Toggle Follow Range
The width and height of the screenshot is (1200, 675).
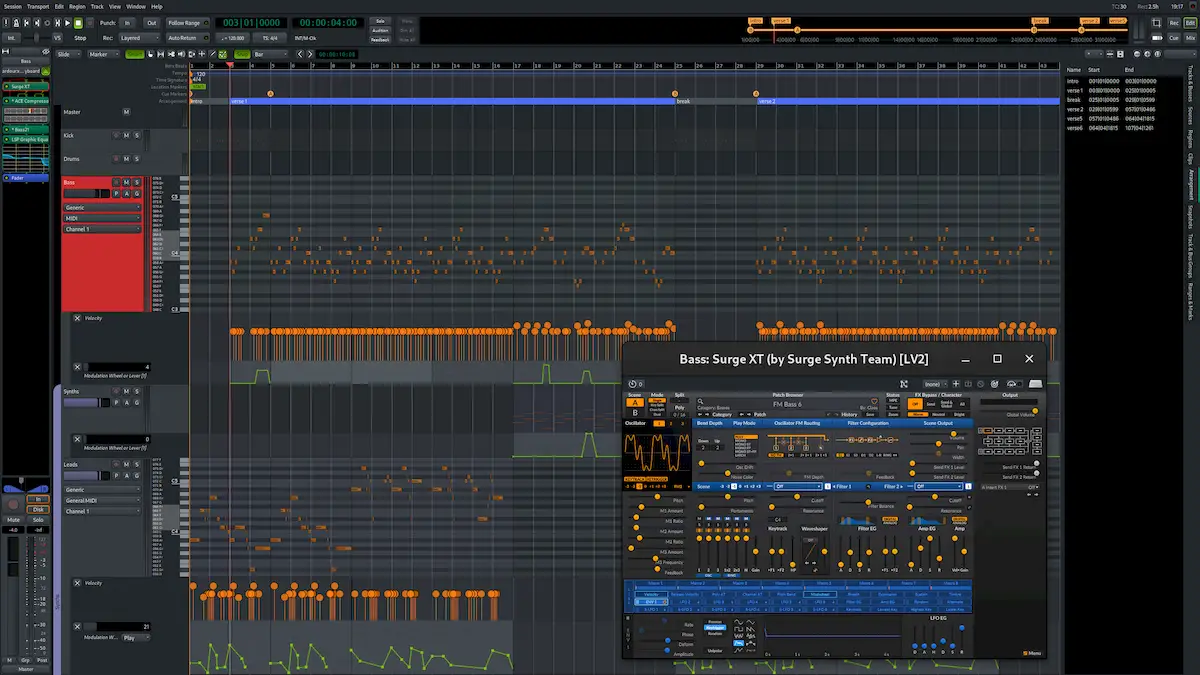click(188, 23)
